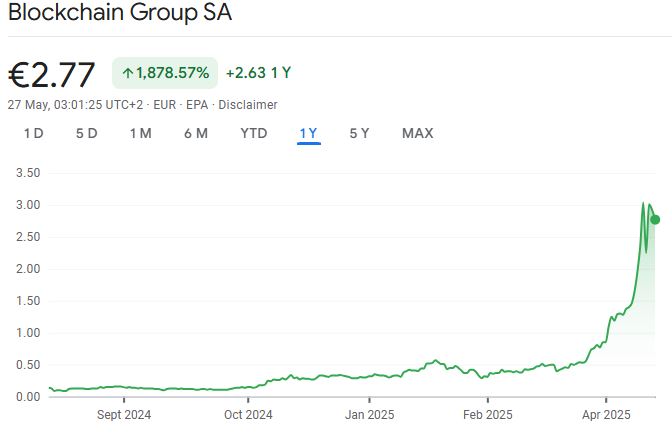Viewport: 672px width, 435px height.
Task: Select the 1 D time range tab
Action: [33, 133]
